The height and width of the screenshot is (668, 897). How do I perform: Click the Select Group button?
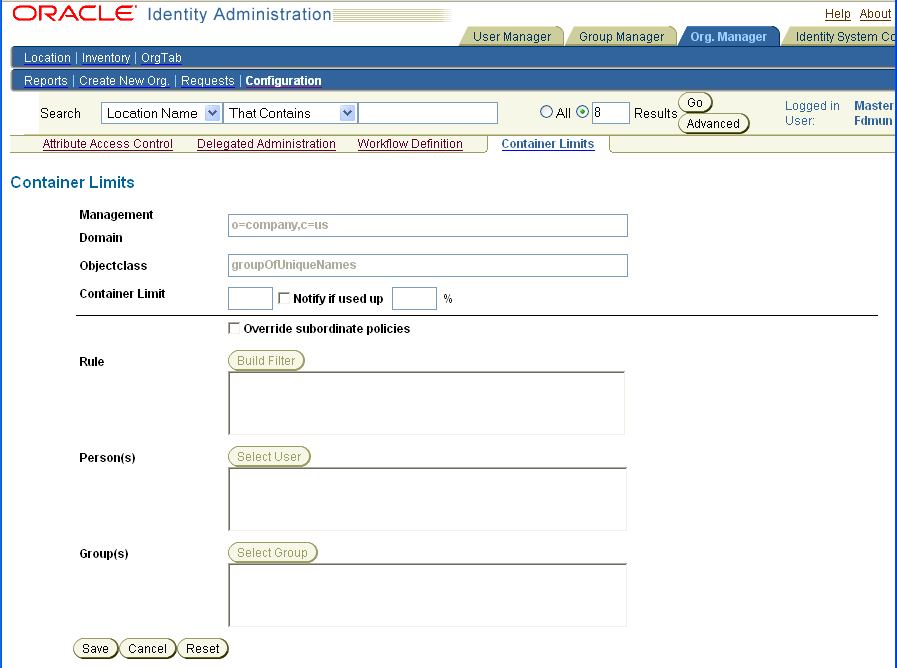pyautogui.click(x=272, y=552)
